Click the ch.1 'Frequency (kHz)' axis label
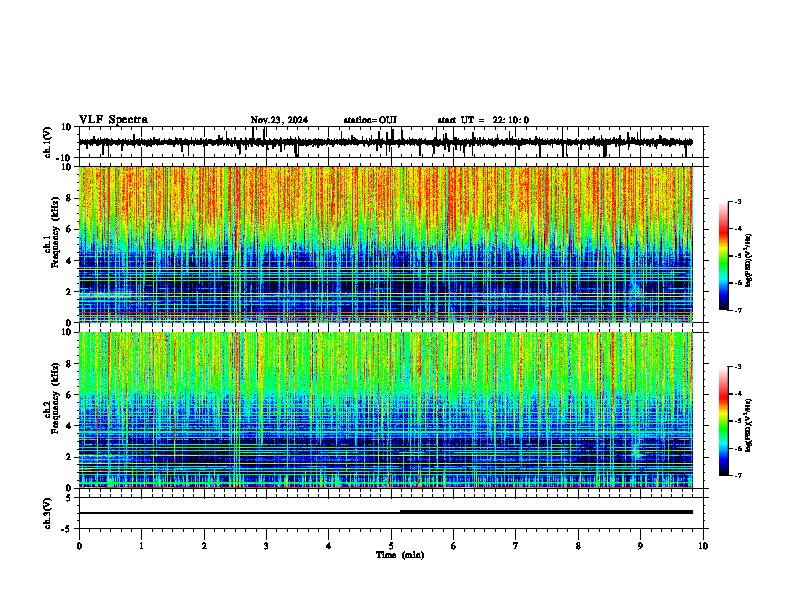Screen dimensions: 792x612 [55, 233]
